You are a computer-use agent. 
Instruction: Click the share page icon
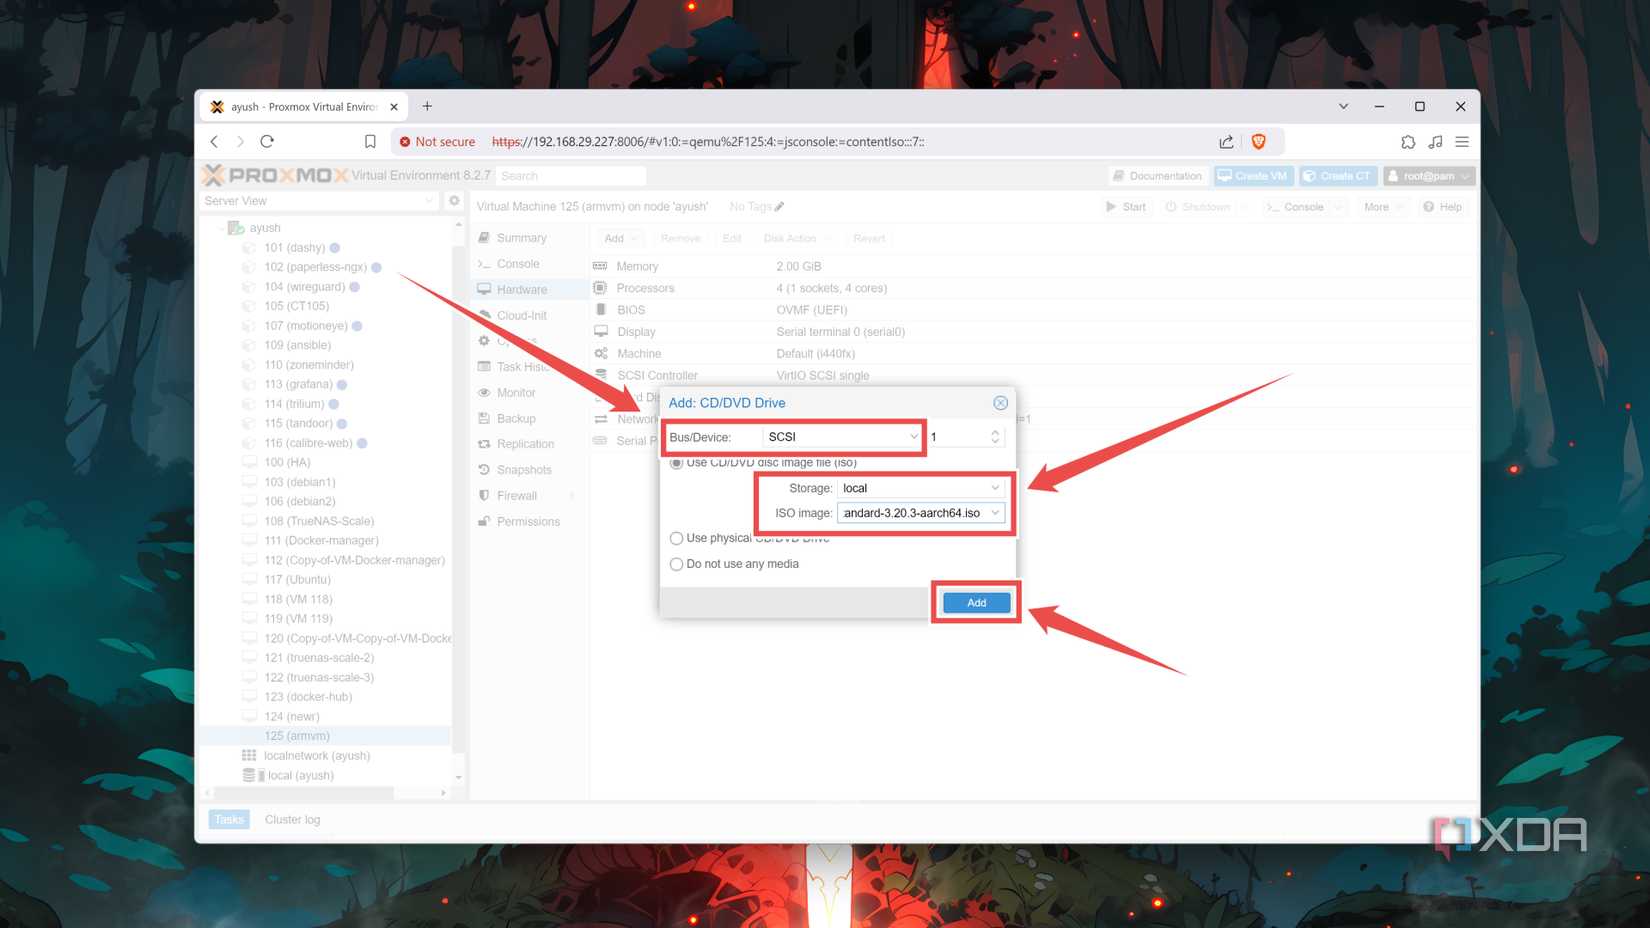tap(1226, 142)
